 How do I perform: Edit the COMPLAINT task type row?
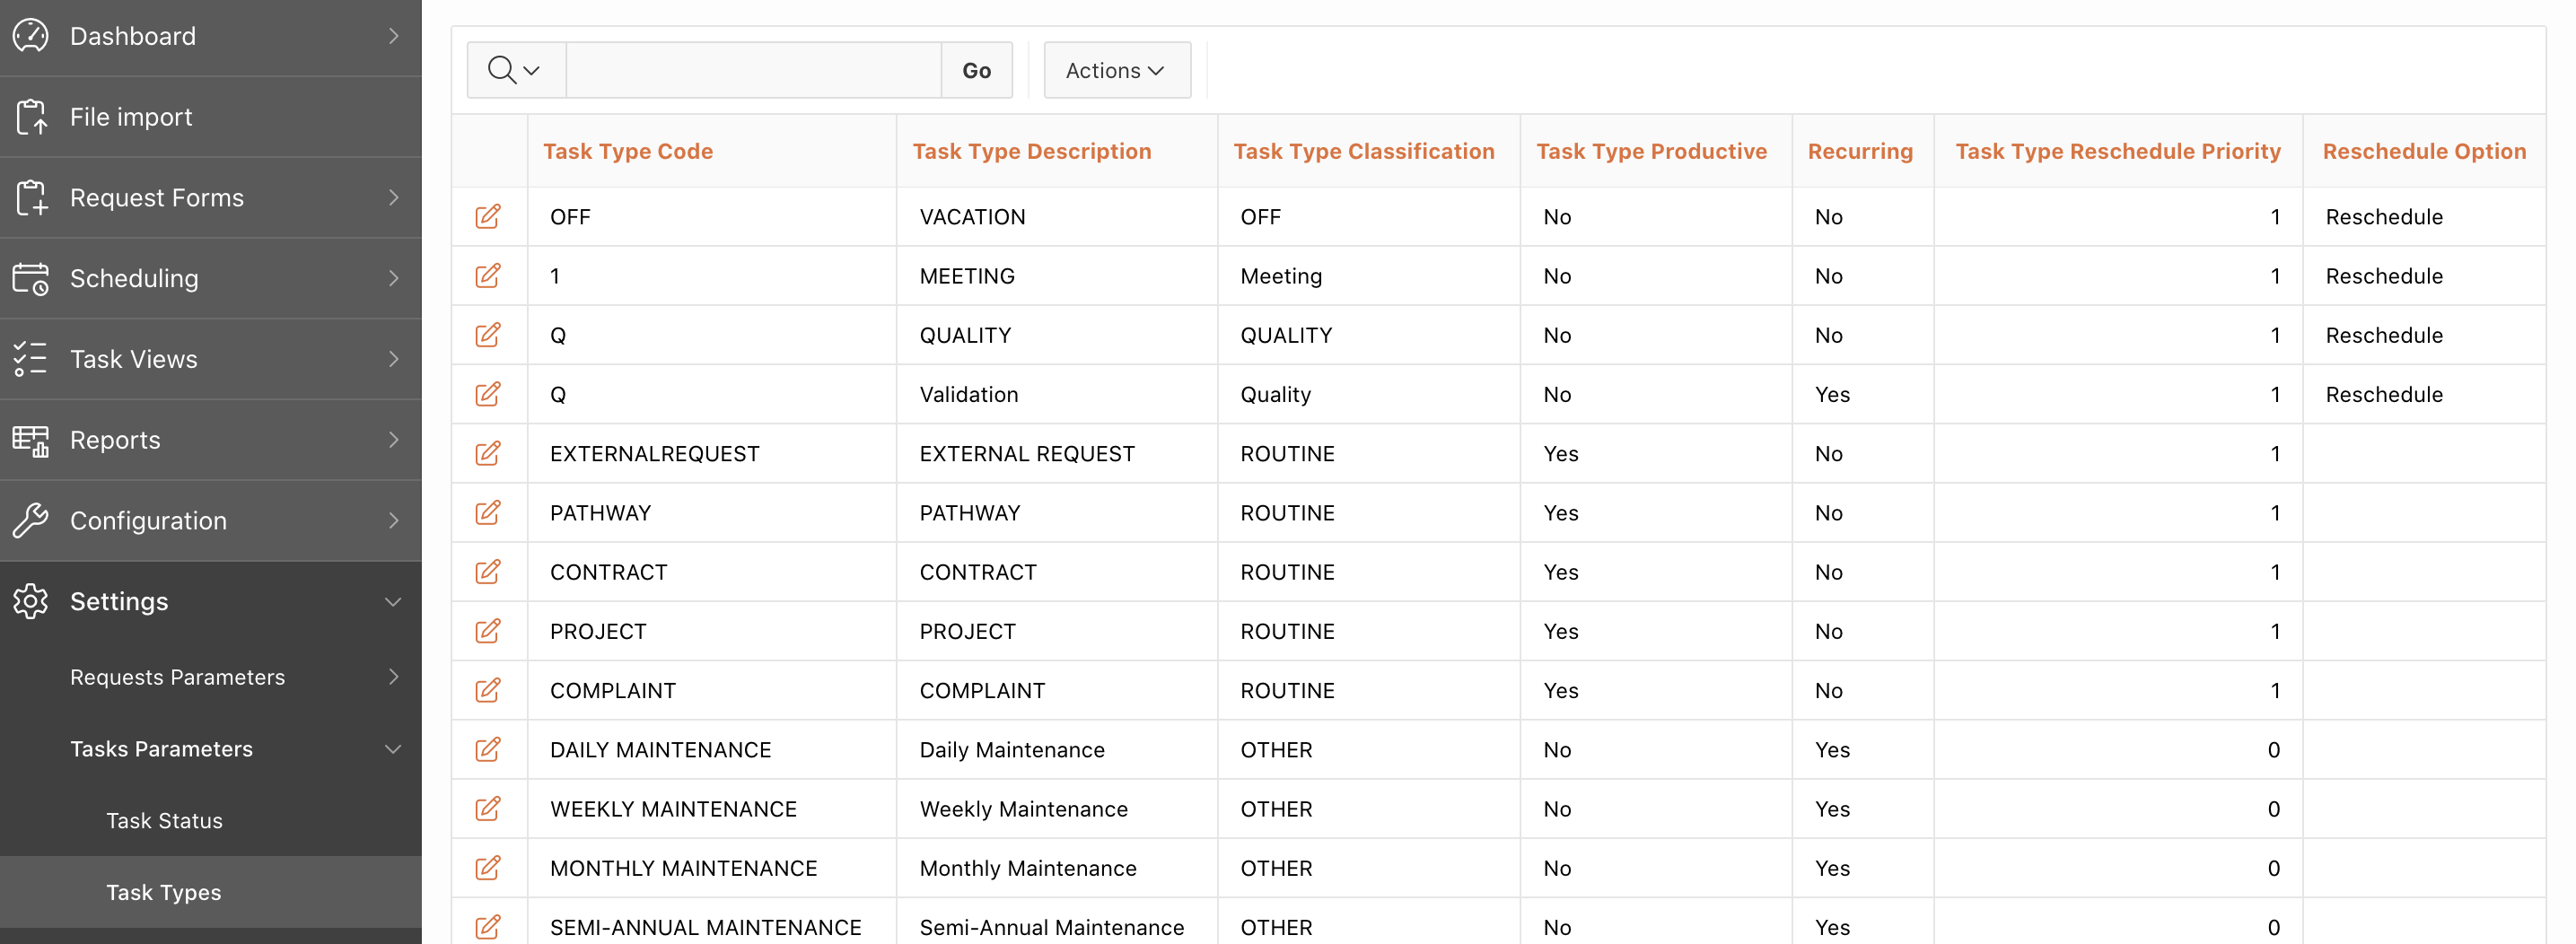[x=488, y=690]
